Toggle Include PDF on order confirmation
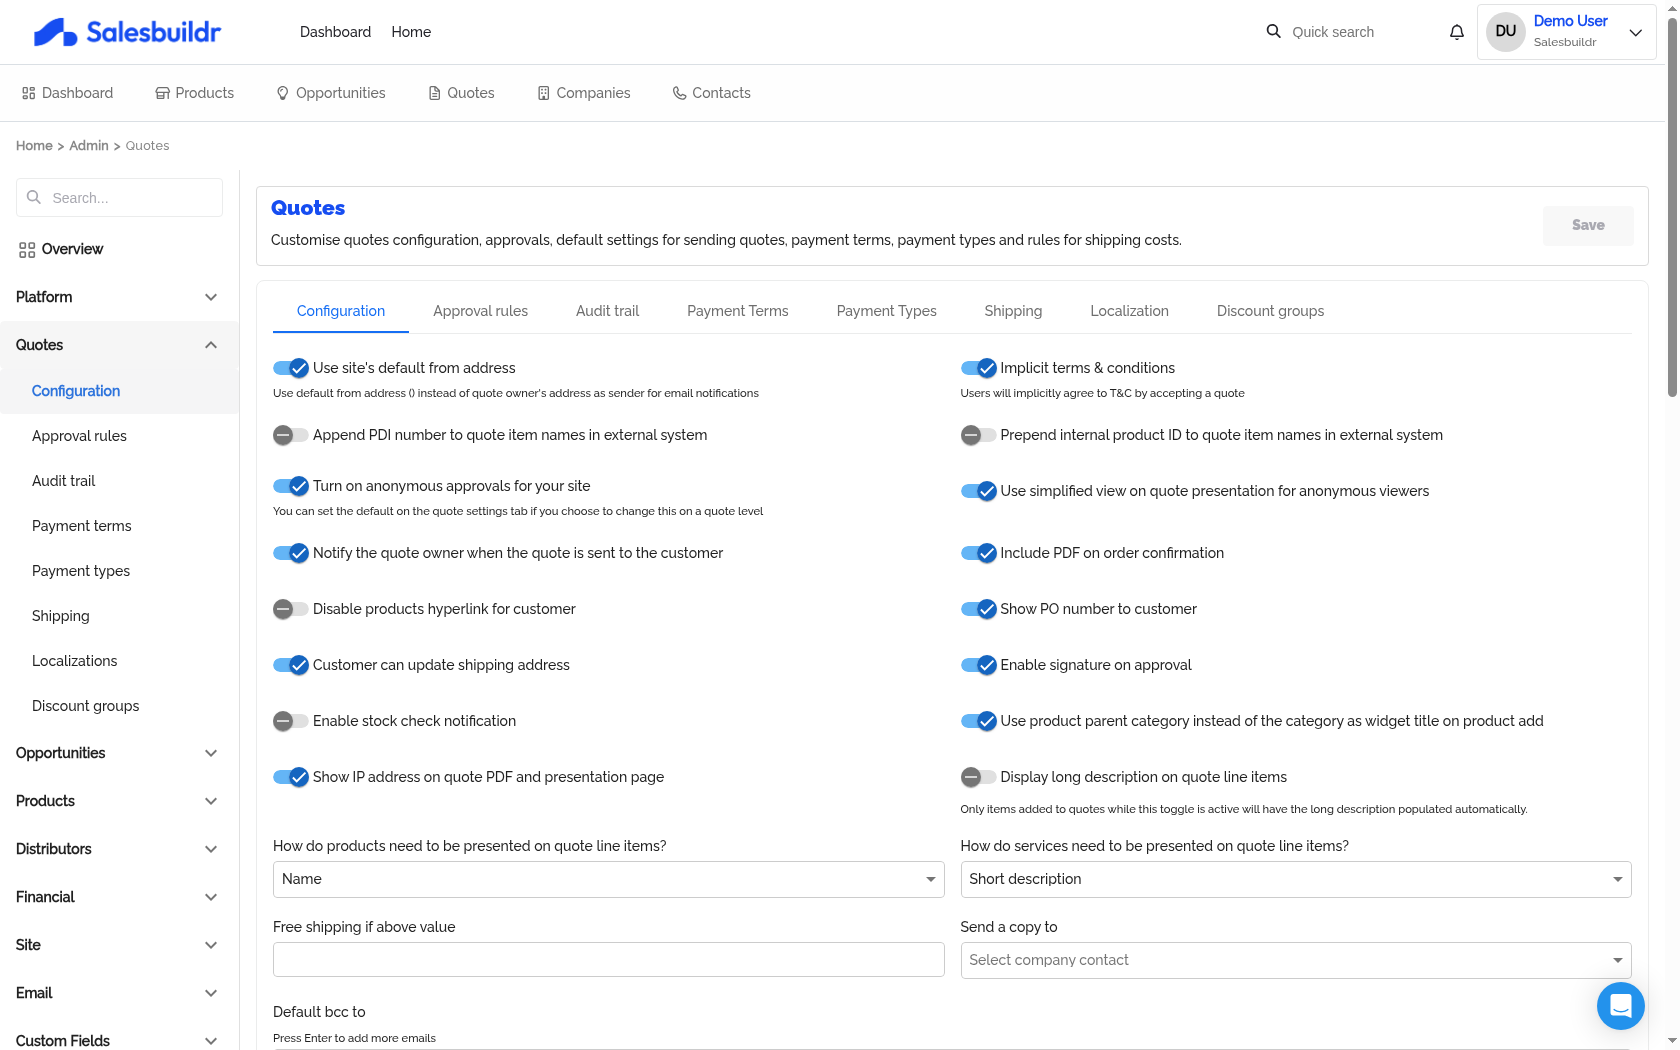Viewport: 1680px width, 1050px height. (x=978, y=553)
